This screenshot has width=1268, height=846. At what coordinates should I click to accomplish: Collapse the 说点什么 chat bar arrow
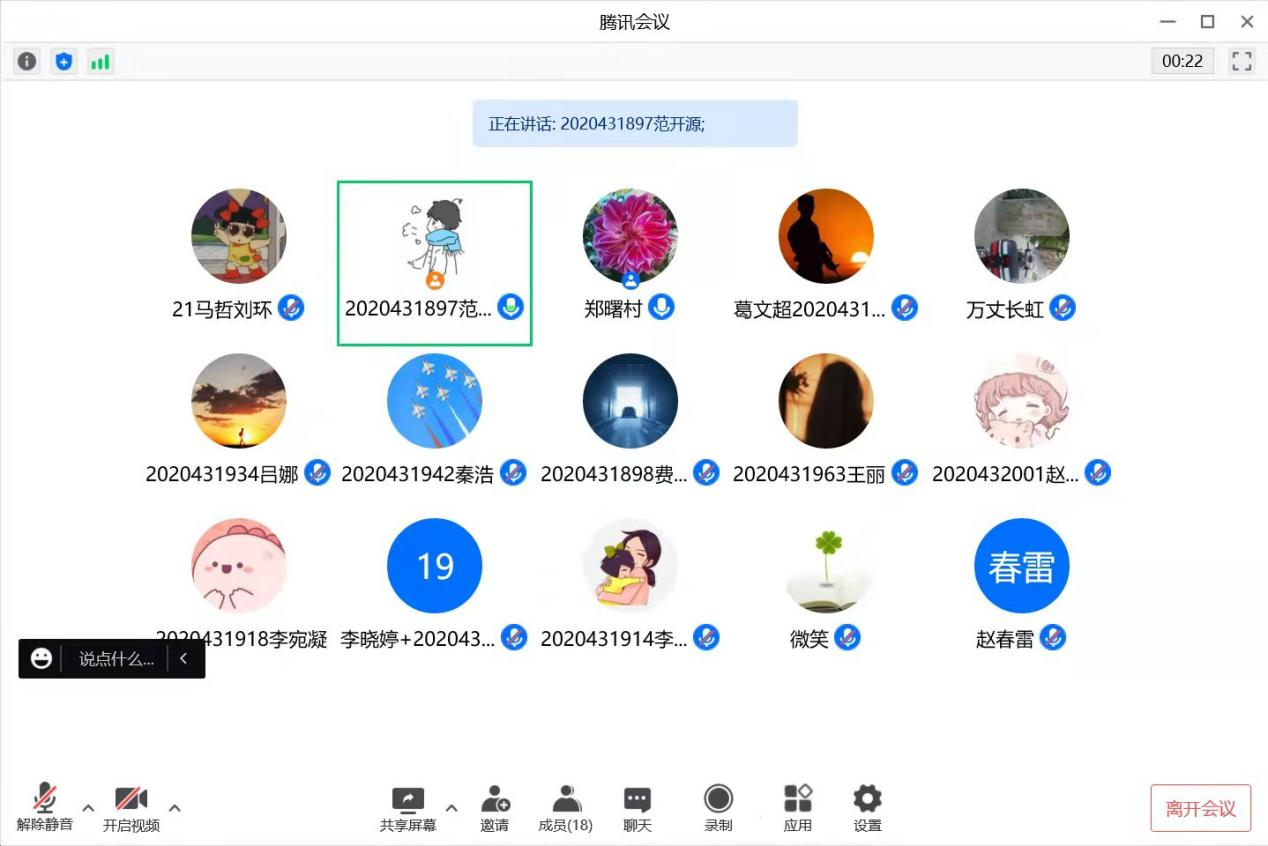pos(183,659)
